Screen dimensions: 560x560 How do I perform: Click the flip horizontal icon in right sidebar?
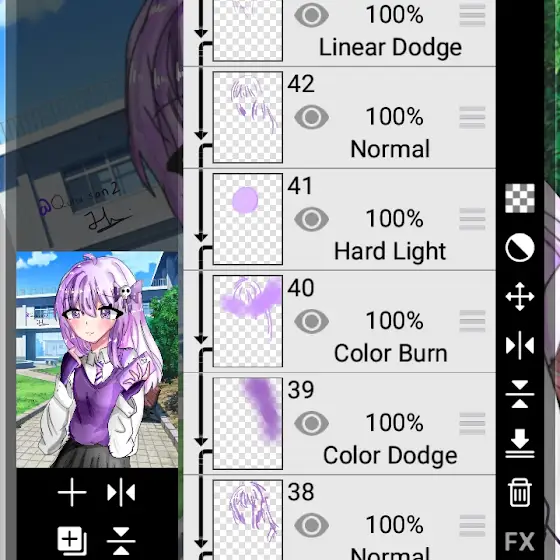pos(520,345)
